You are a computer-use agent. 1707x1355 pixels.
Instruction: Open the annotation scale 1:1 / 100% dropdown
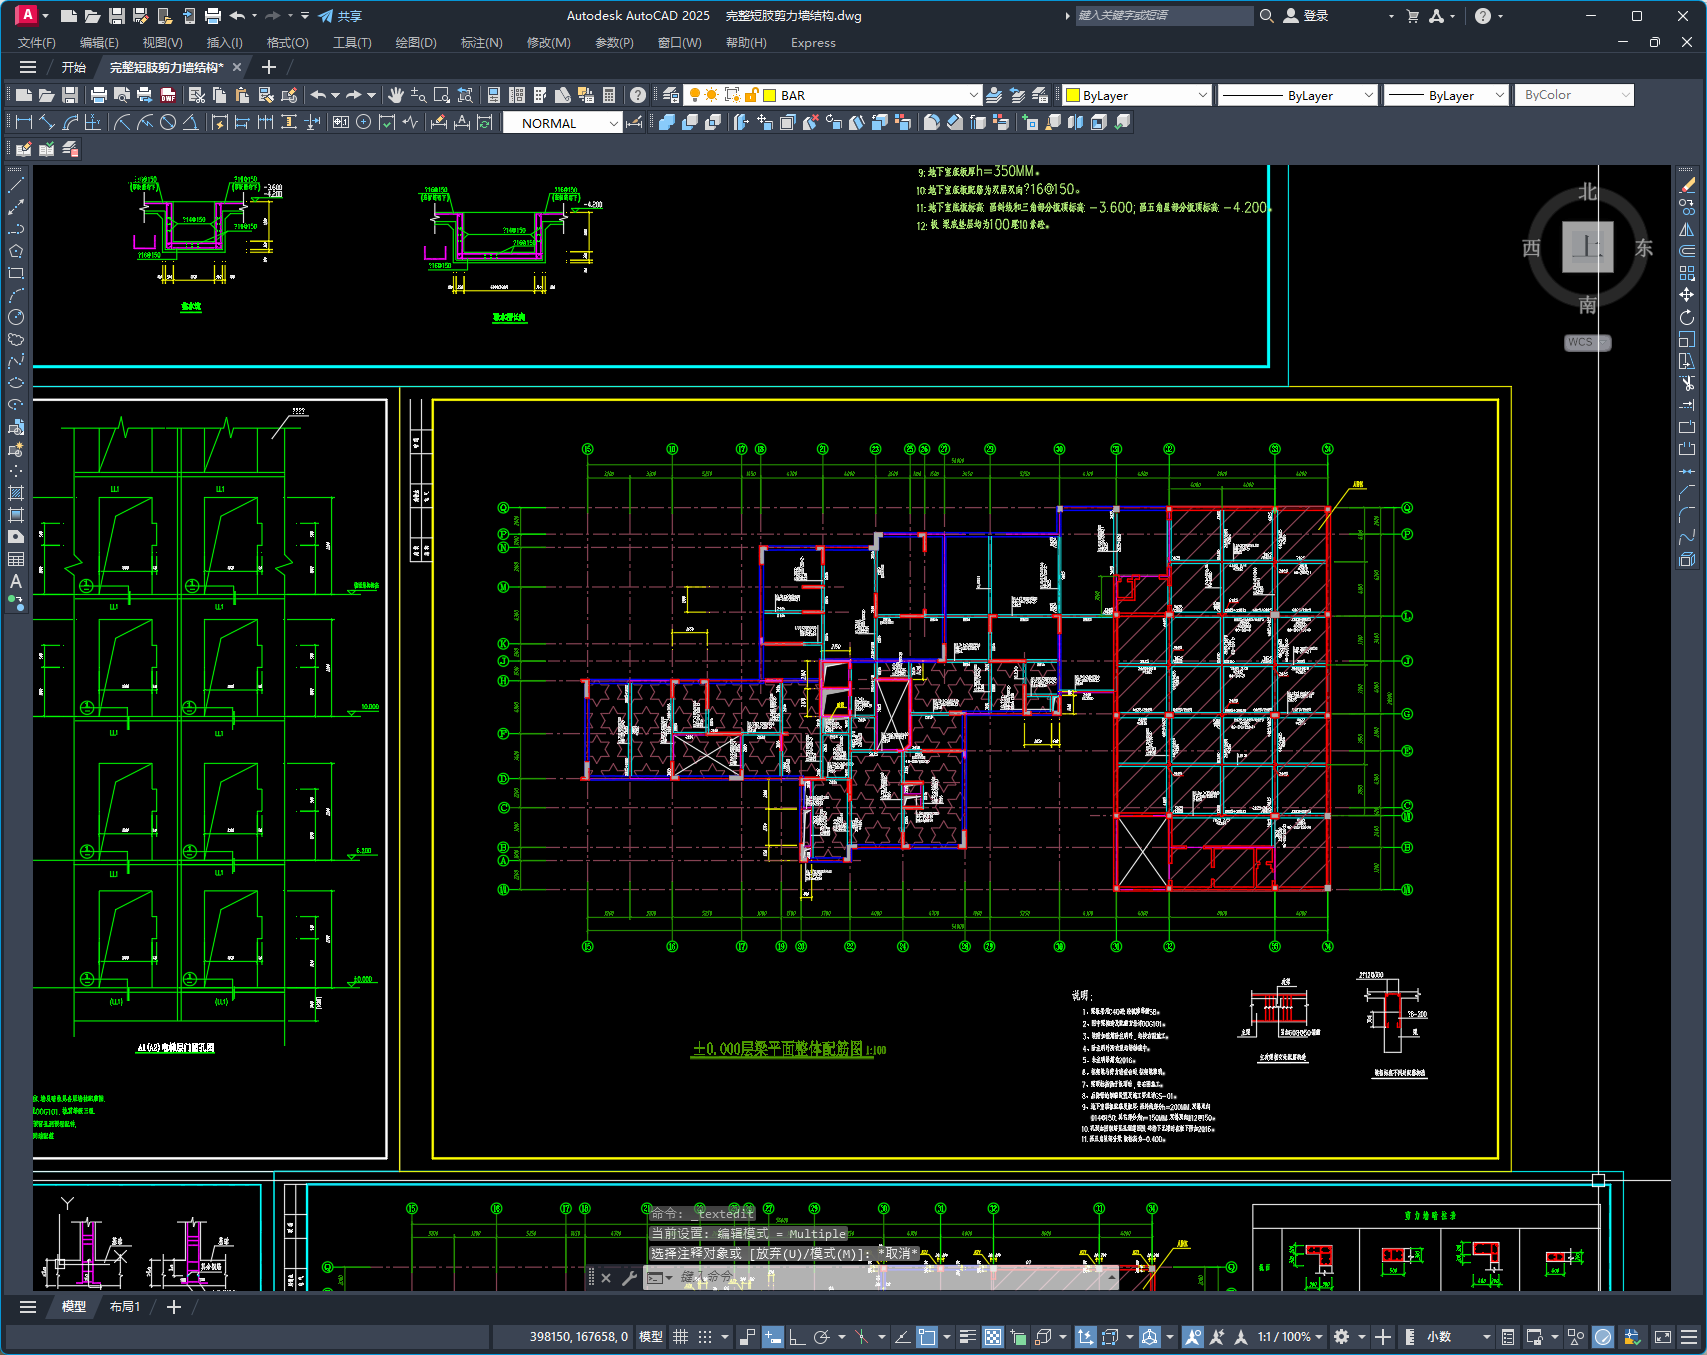(x=1291, y=1337)
